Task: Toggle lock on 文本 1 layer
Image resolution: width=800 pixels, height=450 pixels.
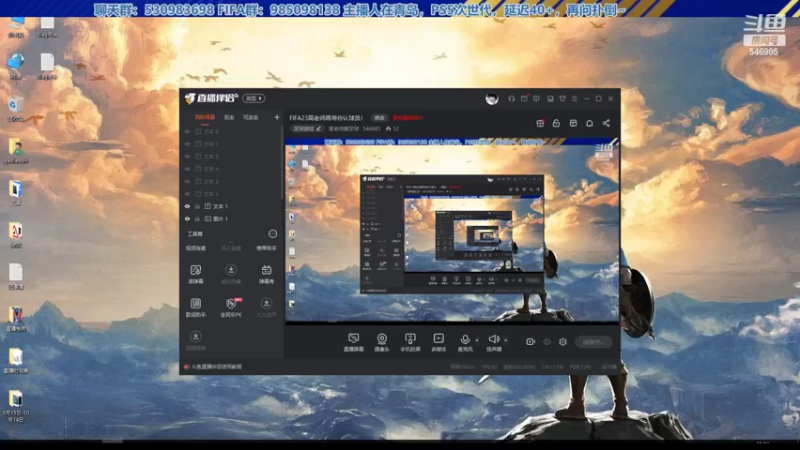Action: 197,206
